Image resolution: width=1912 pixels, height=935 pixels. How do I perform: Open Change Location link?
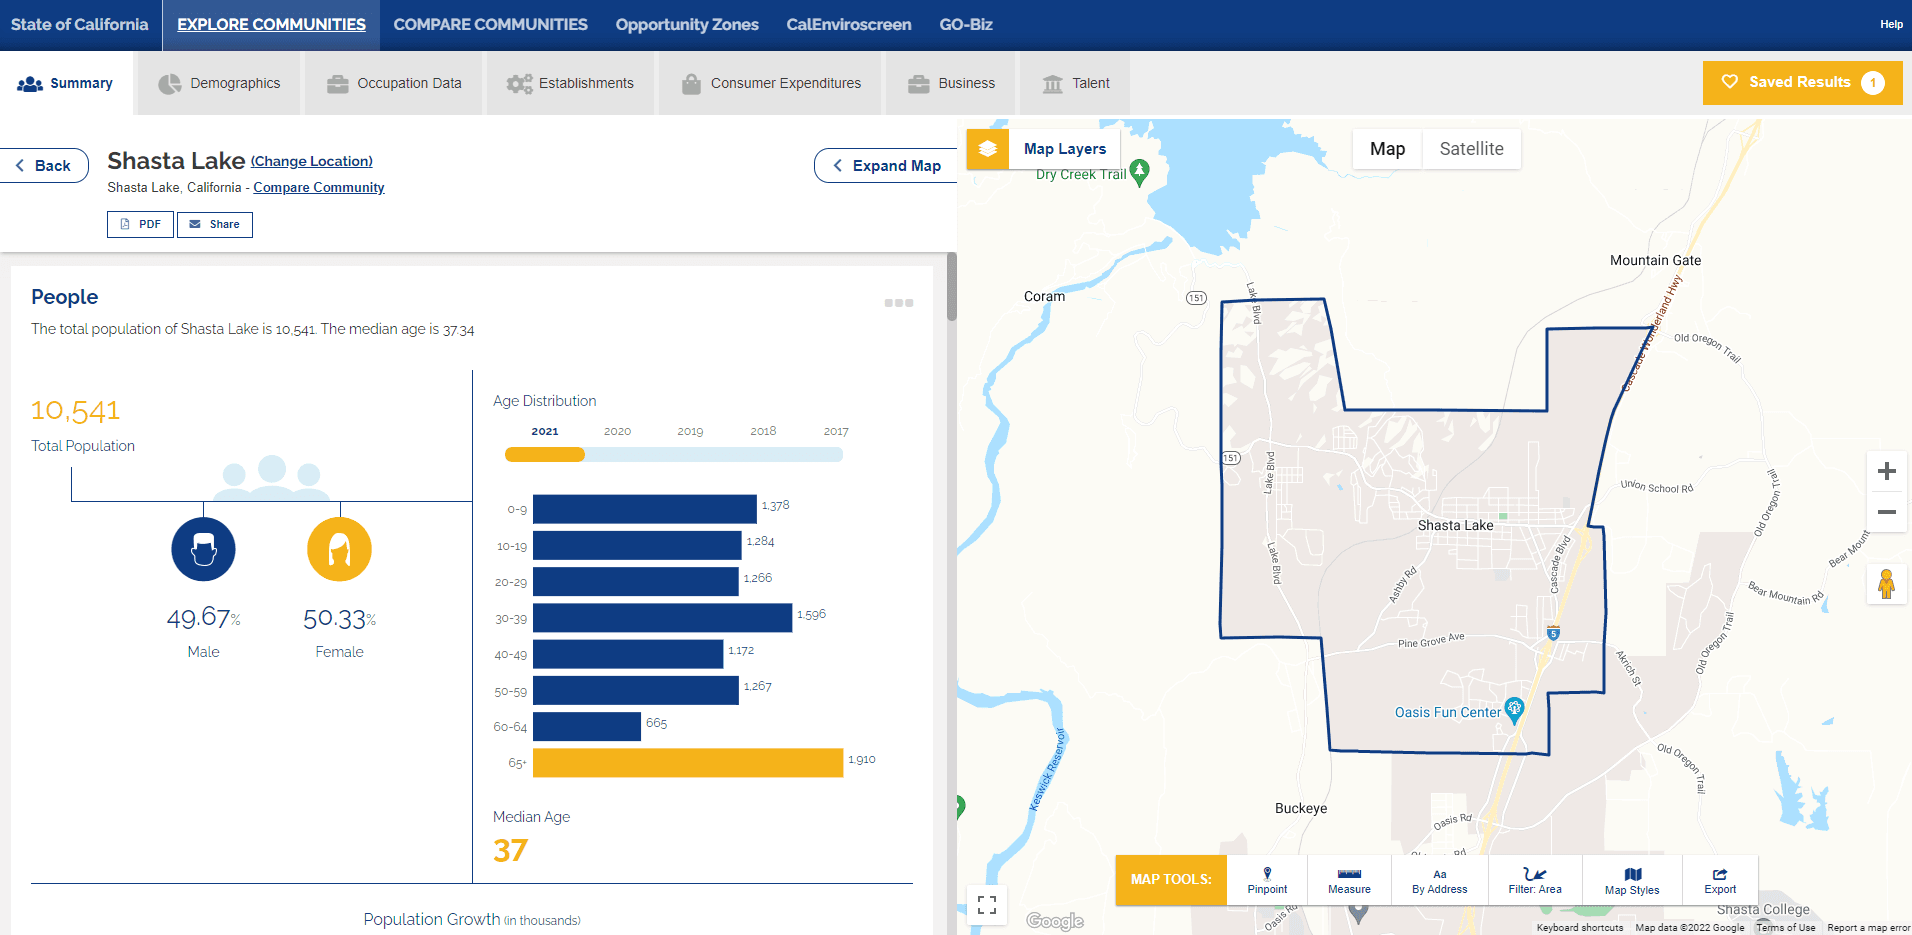click(311, 160)
